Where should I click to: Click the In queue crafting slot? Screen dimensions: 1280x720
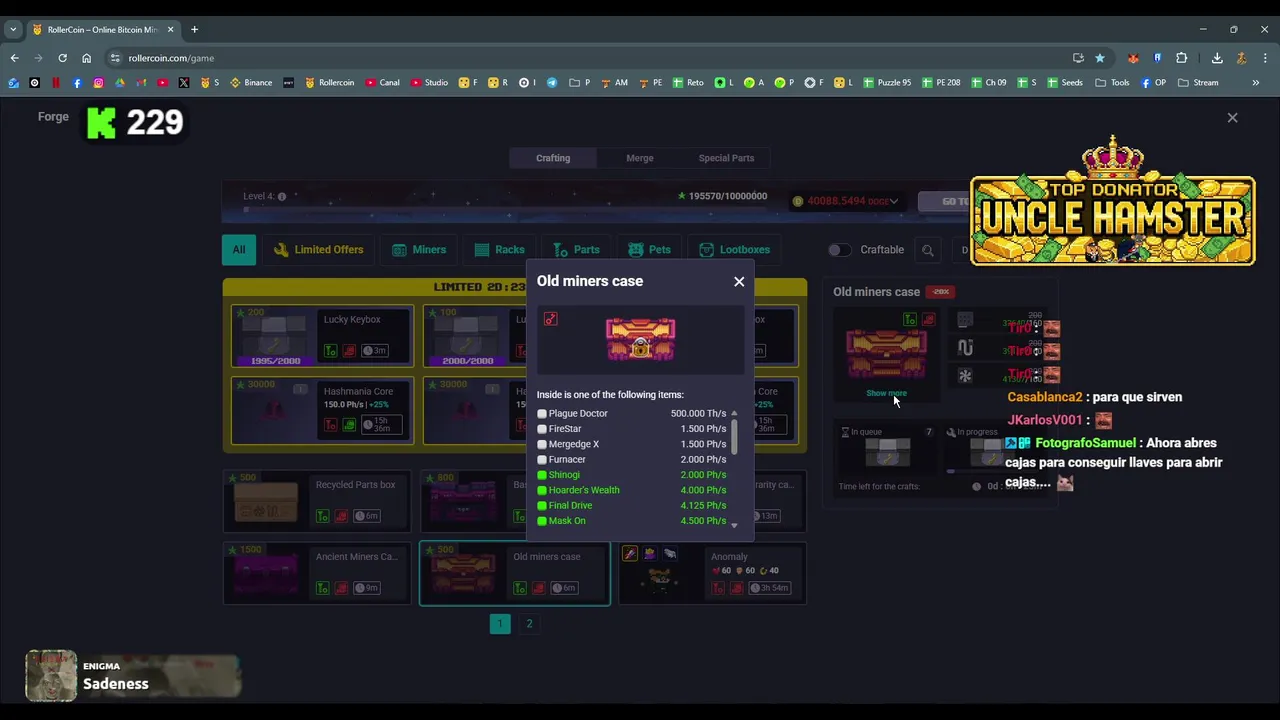(887, 453)
